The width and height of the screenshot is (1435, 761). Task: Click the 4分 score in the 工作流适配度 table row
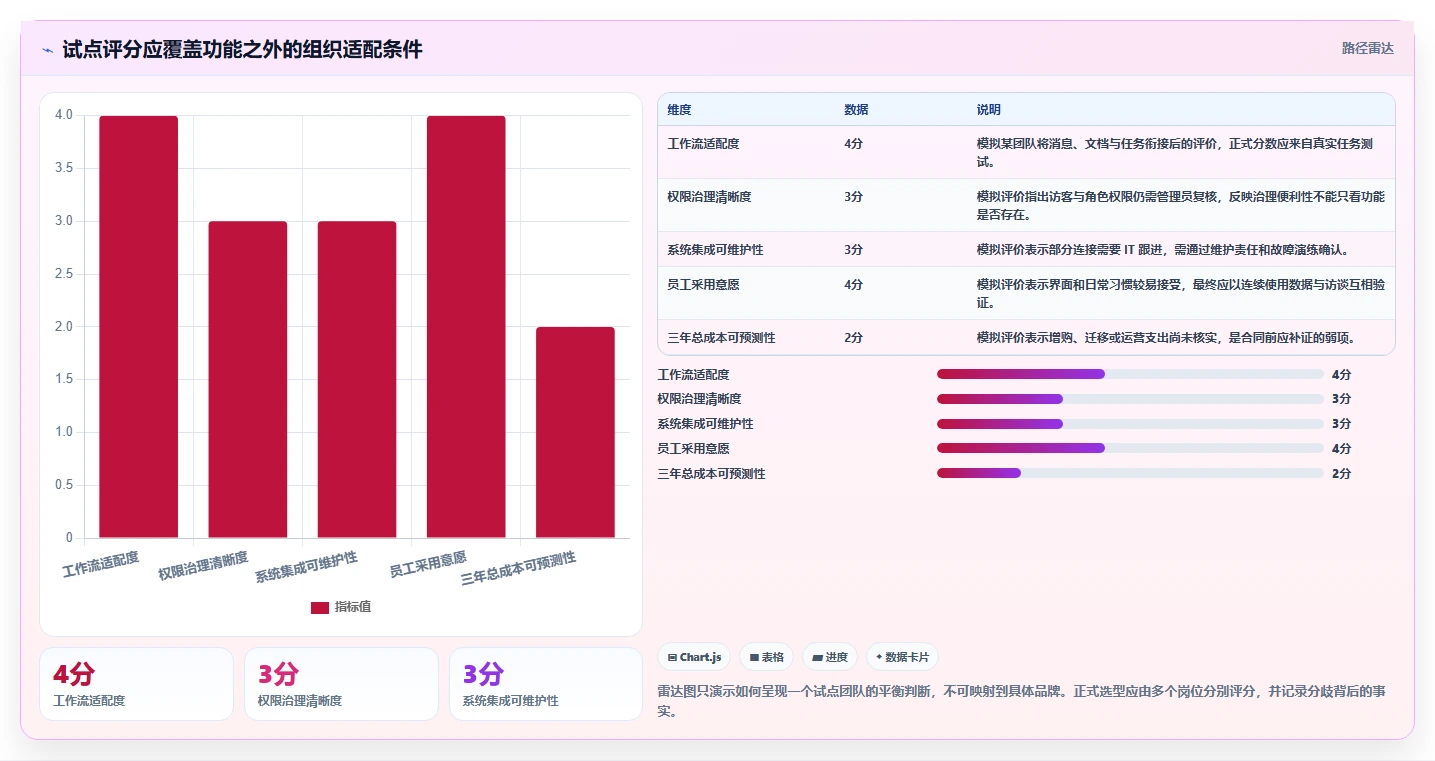click(854, 144)
